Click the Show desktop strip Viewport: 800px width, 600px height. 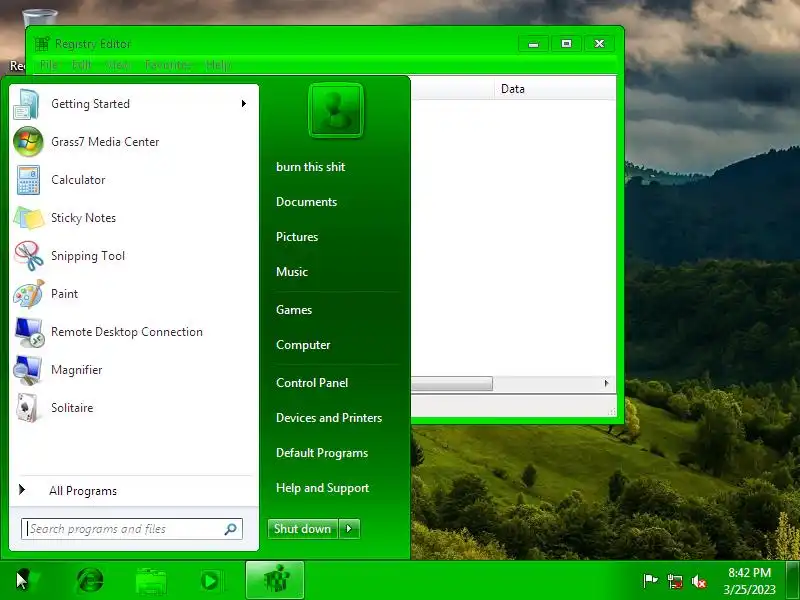click(x=793, y=580)
